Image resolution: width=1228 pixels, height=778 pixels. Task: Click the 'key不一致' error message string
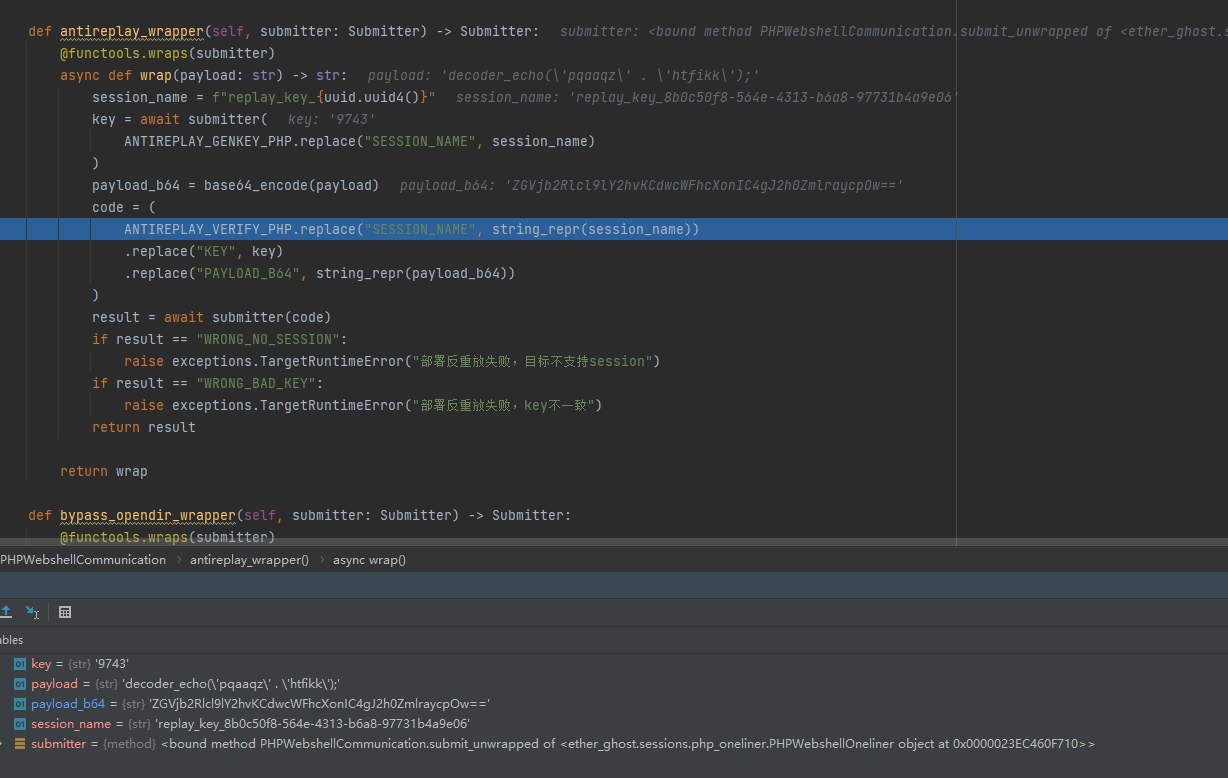point(504,405)
